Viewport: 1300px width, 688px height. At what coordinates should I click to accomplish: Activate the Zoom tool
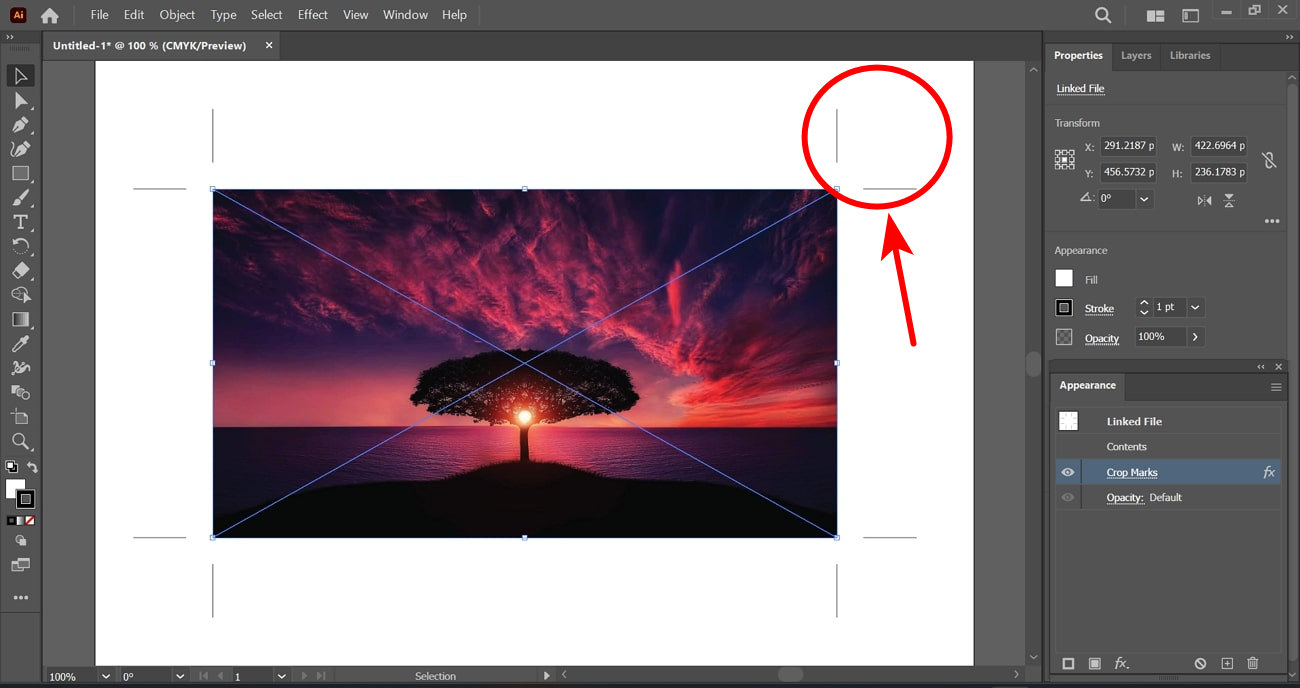[x=20, y=442]
